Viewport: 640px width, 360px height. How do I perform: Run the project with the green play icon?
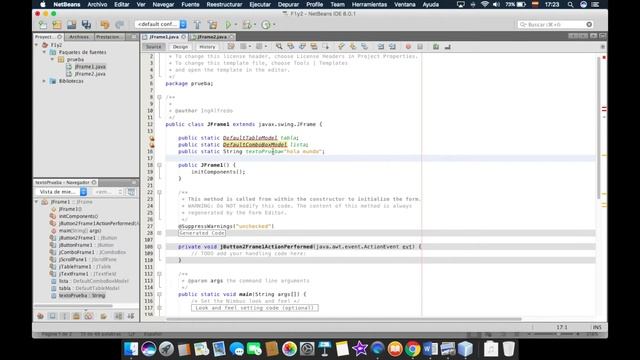tap(228, 24)
